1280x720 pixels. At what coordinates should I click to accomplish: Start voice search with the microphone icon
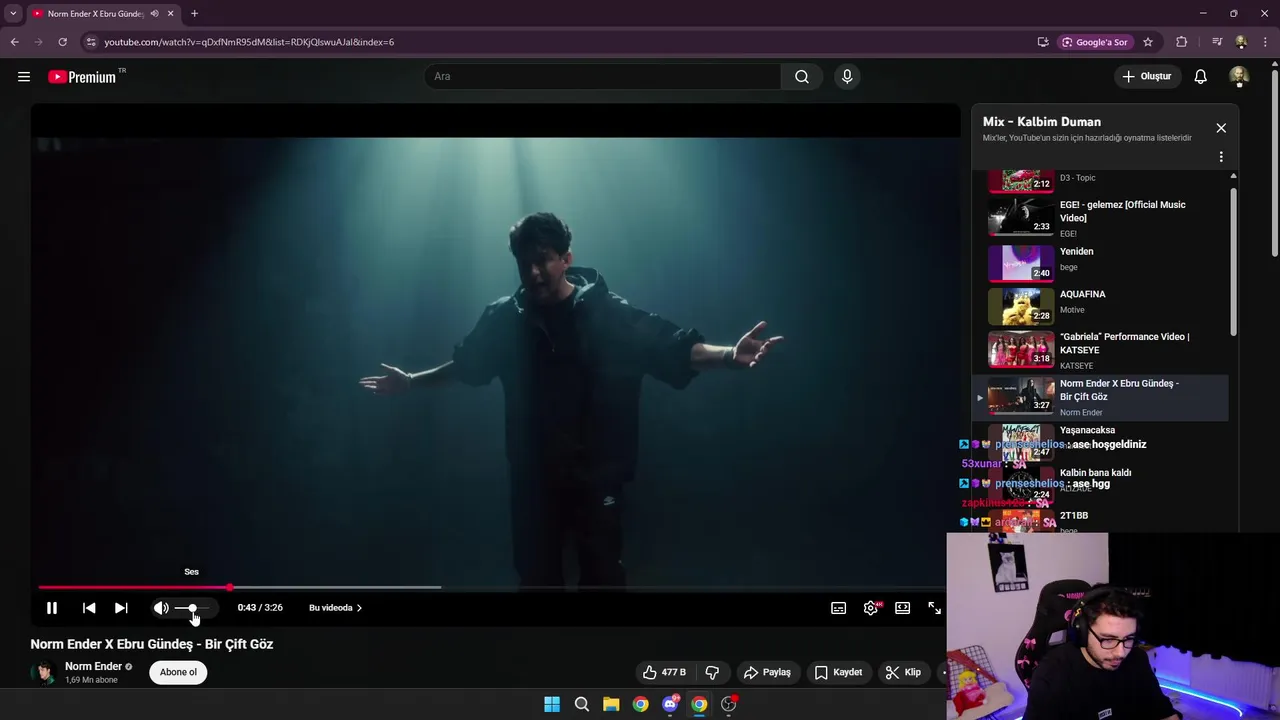(x=847, y=76)
